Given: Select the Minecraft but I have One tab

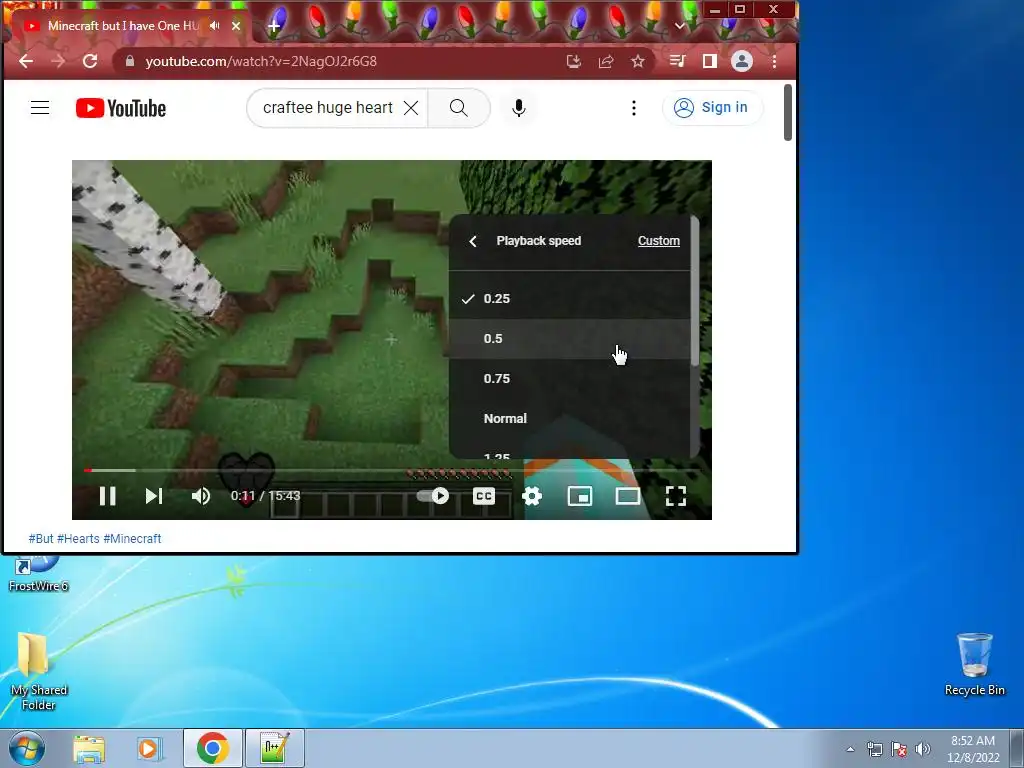Looking at the screenshot, I should (124, 26).
